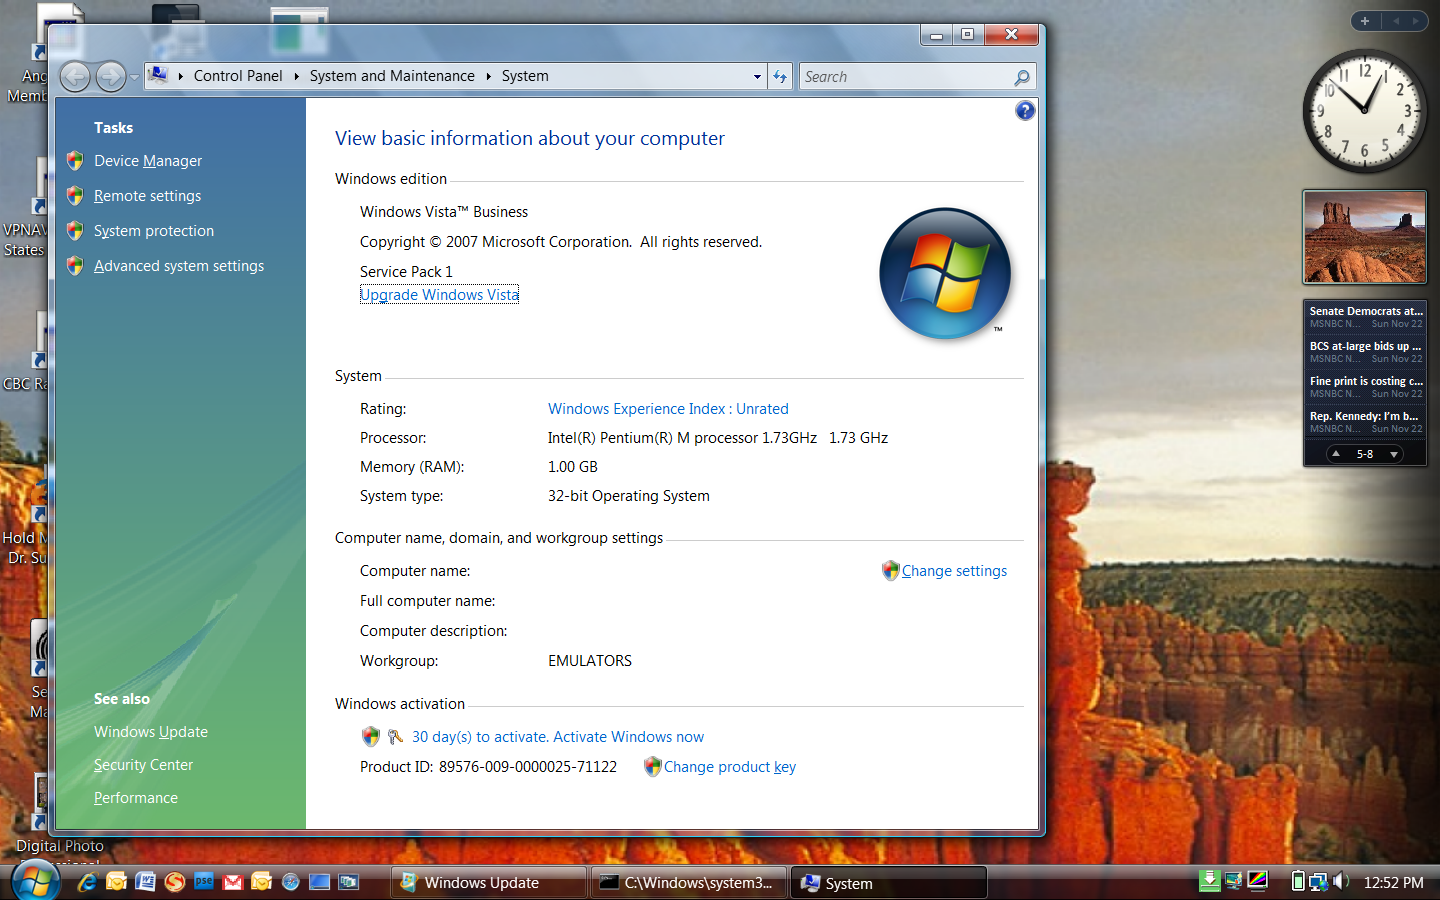Image resolution: width=1440 pixels, height=900 pixels.
Task: Open Remote settings task link
Action: point(147,196)
